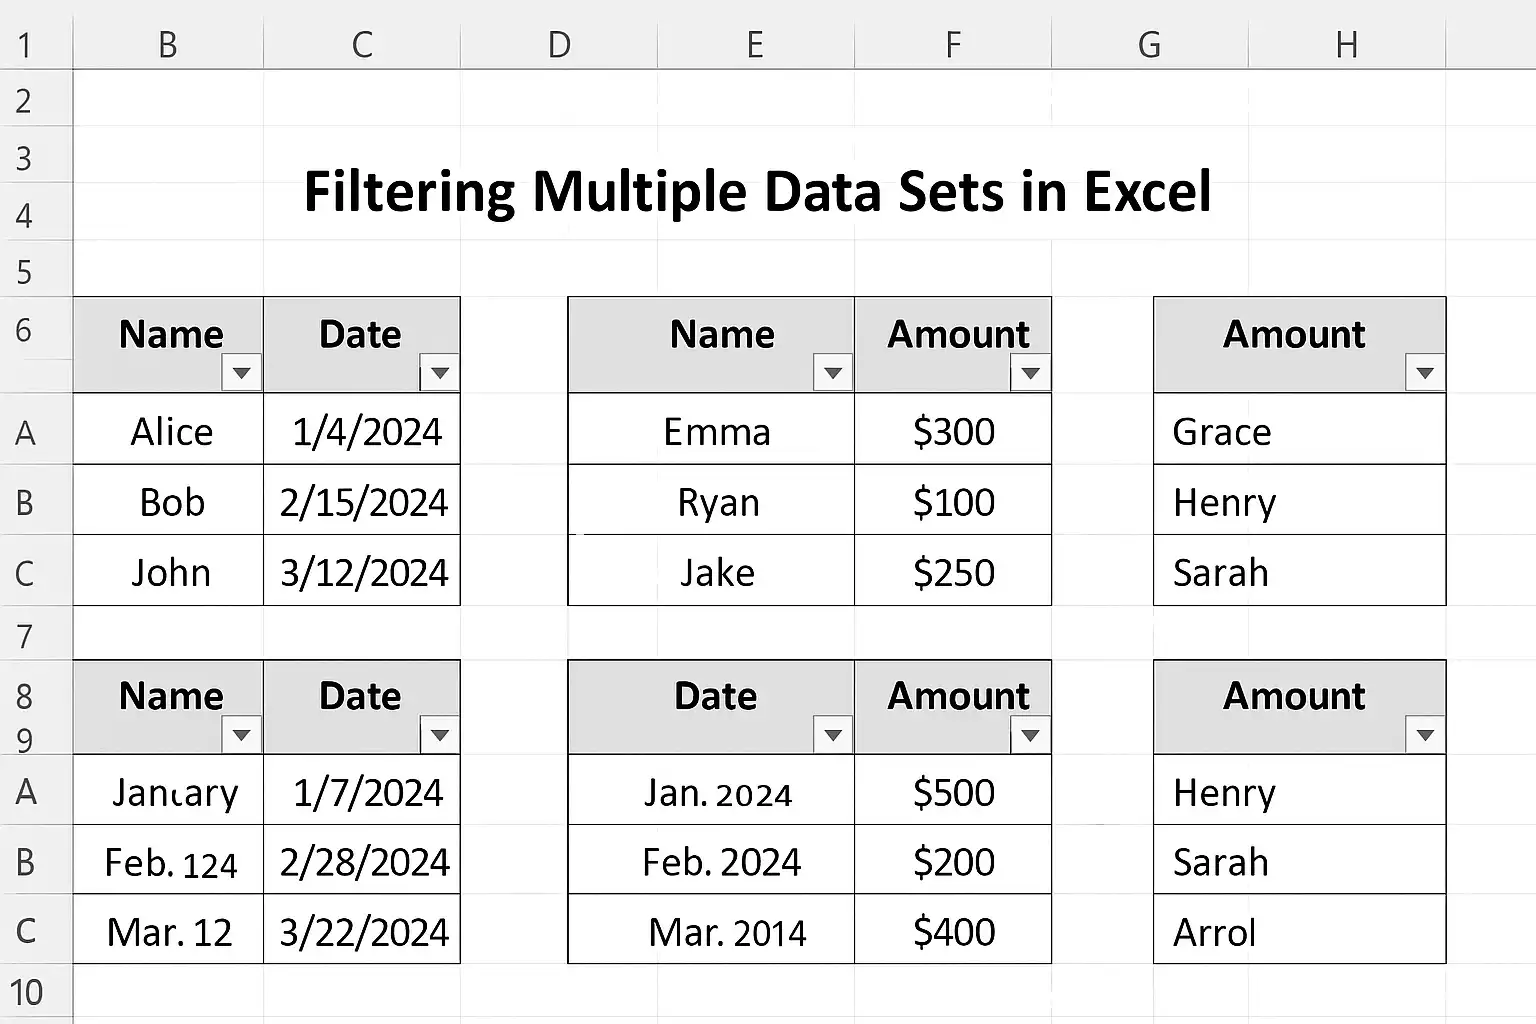
Task: Open the Name filter arrow above January
Action: pyautogui.click(x=241, y=735)
